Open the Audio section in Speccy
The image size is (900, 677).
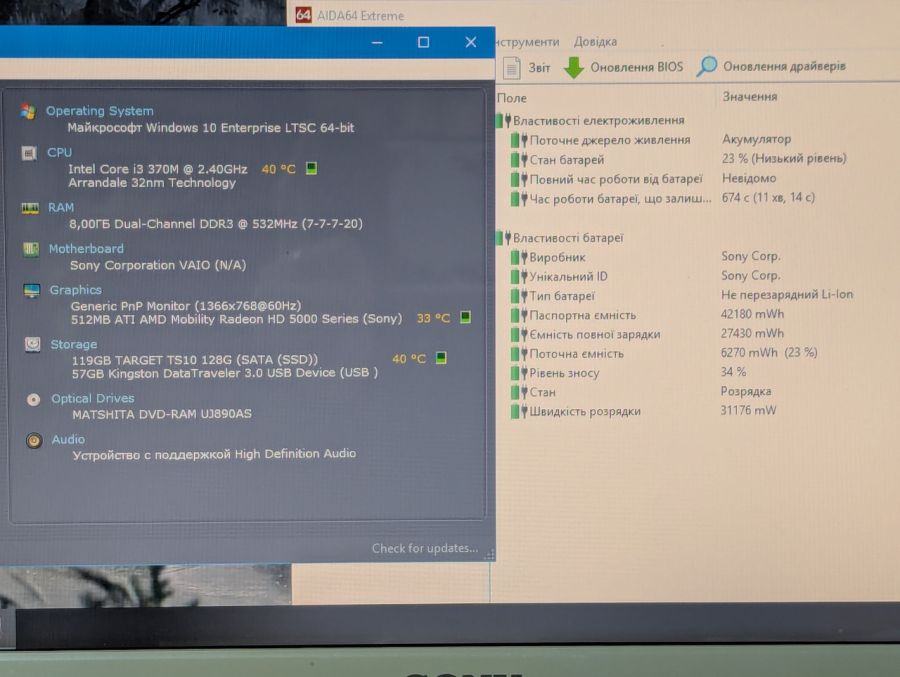click(x=68, y=439)
